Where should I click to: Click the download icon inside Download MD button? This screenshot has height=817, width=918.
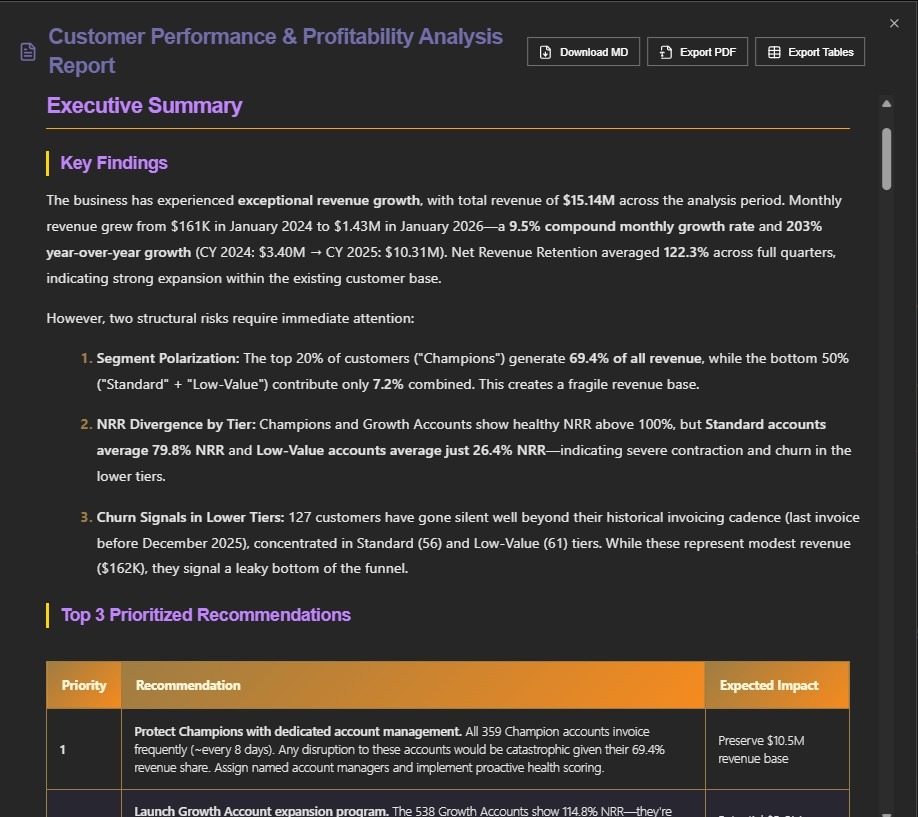(x=543, y=51)
